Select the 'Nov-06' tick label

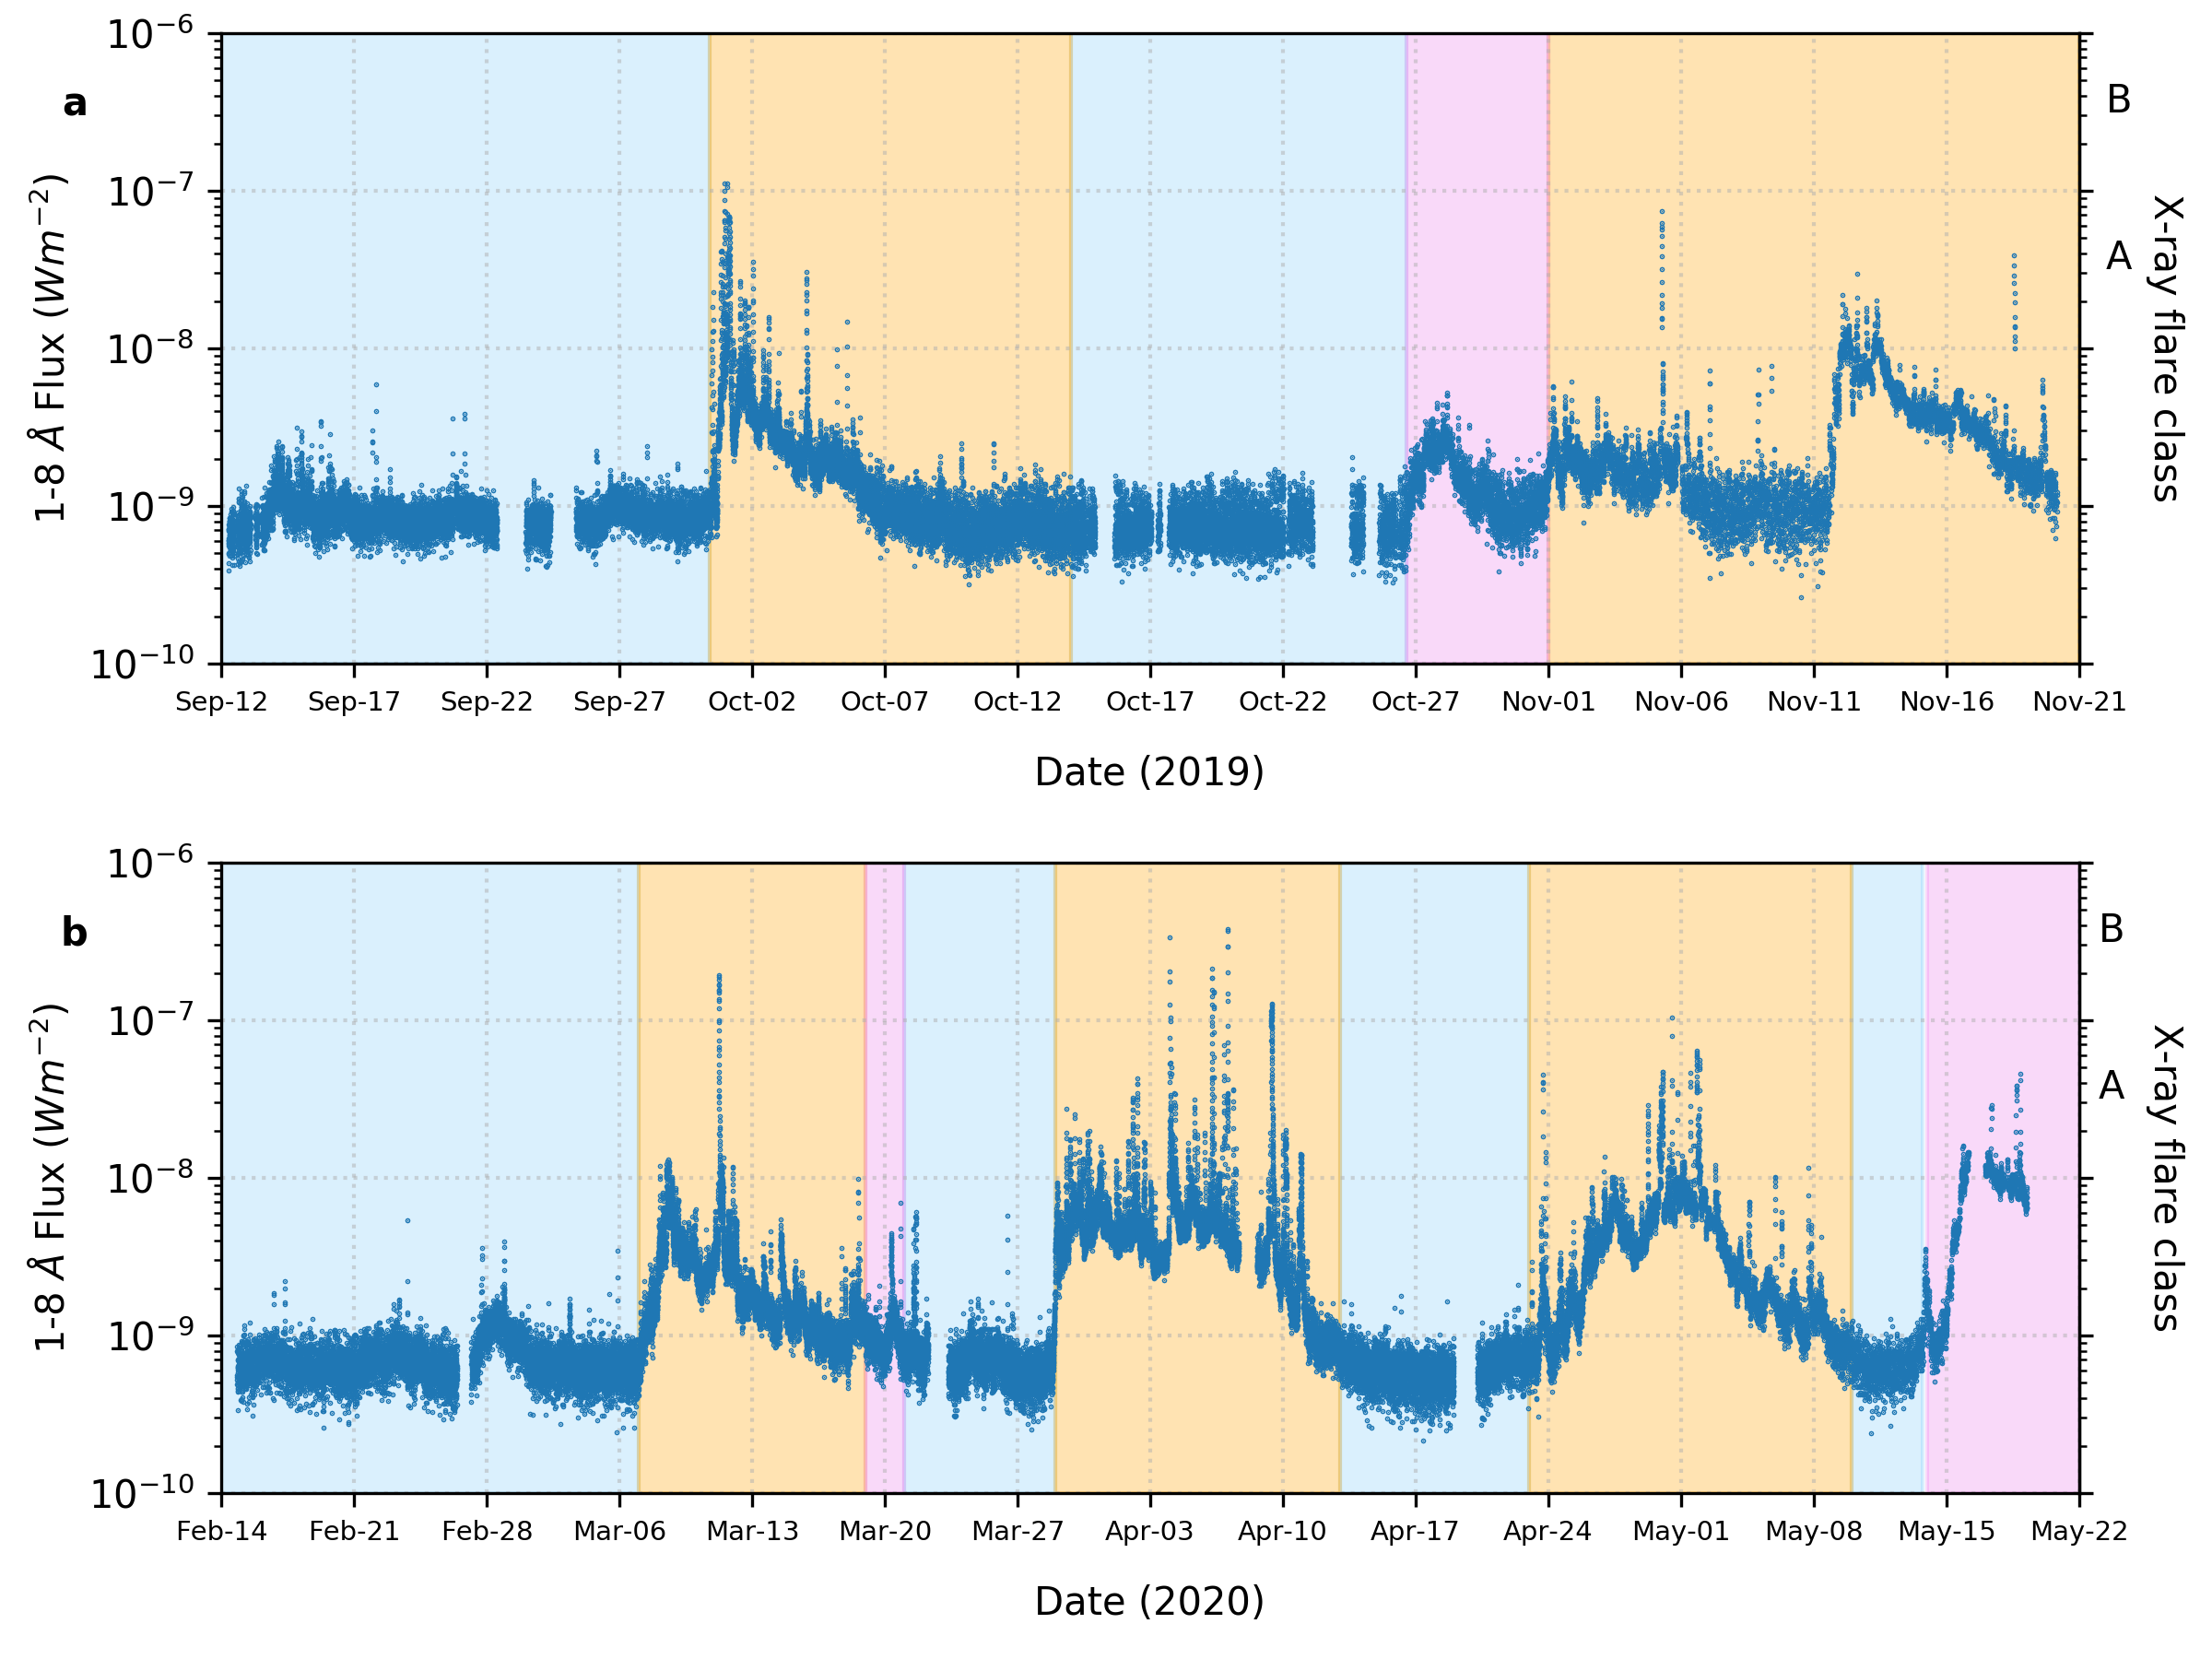pos(1681,702)
